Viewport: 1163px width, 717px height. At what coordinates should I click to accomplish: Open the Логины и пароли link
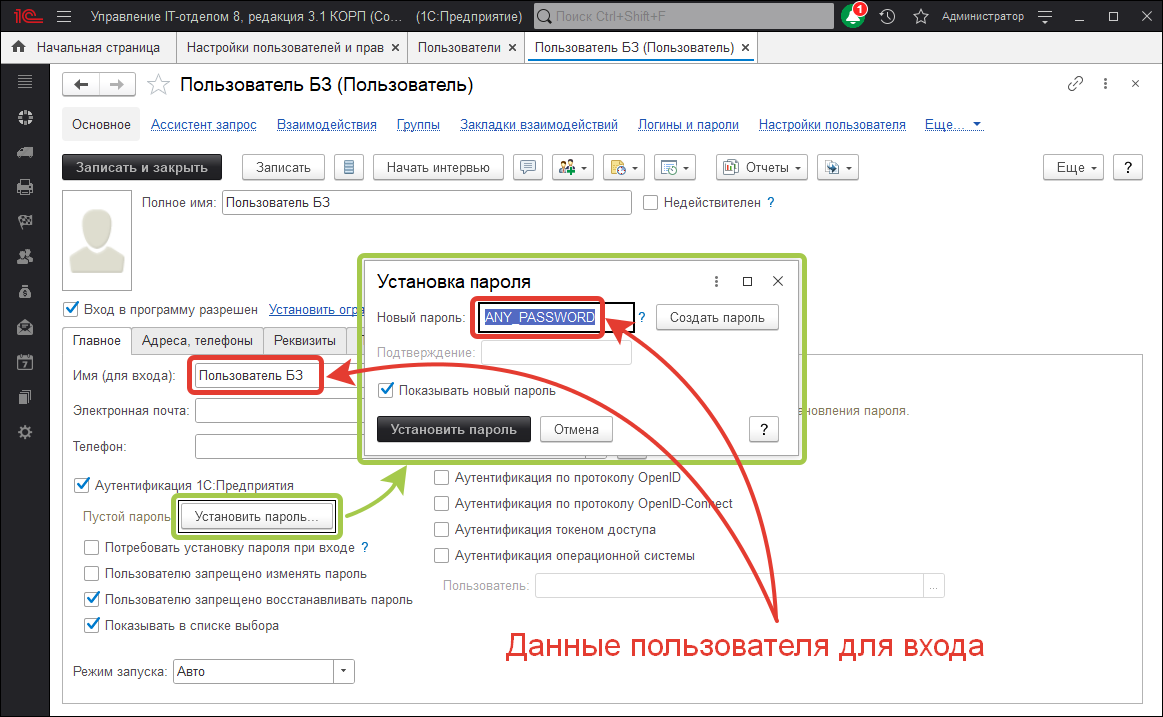(688, 124)
